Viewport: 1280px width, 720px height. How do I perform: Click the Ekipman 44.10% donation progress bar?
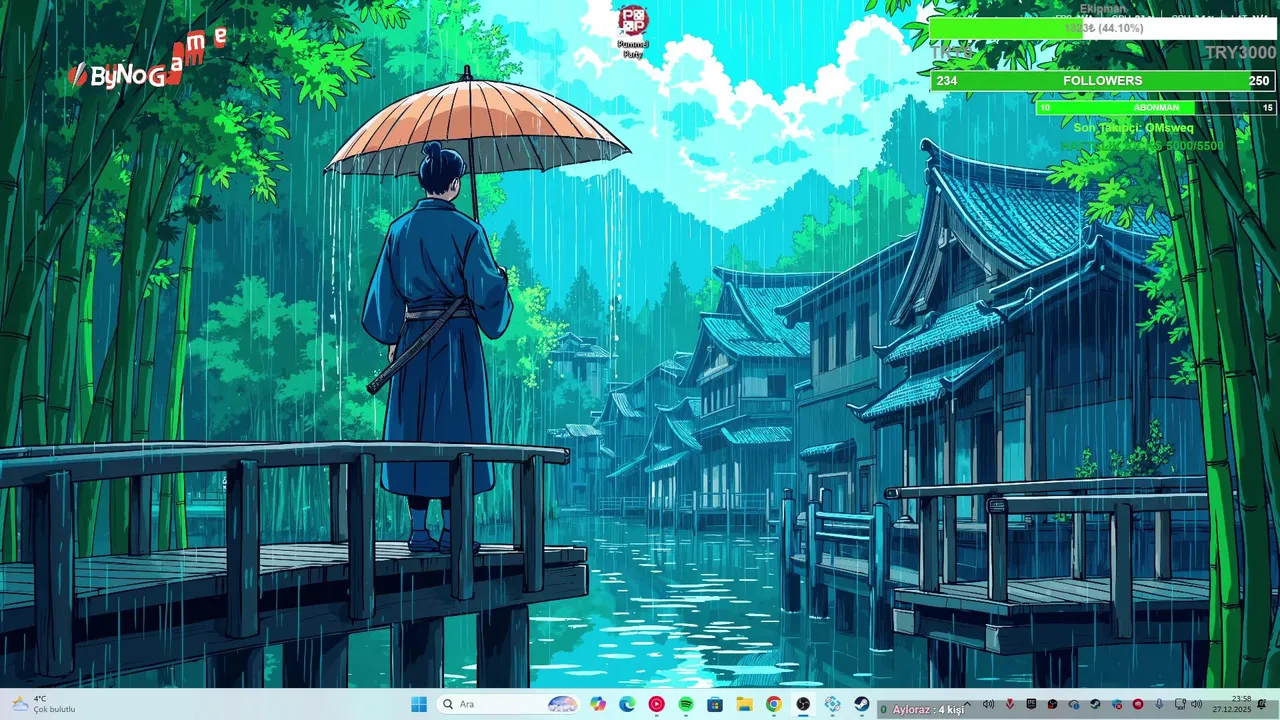pos(1103,28)
